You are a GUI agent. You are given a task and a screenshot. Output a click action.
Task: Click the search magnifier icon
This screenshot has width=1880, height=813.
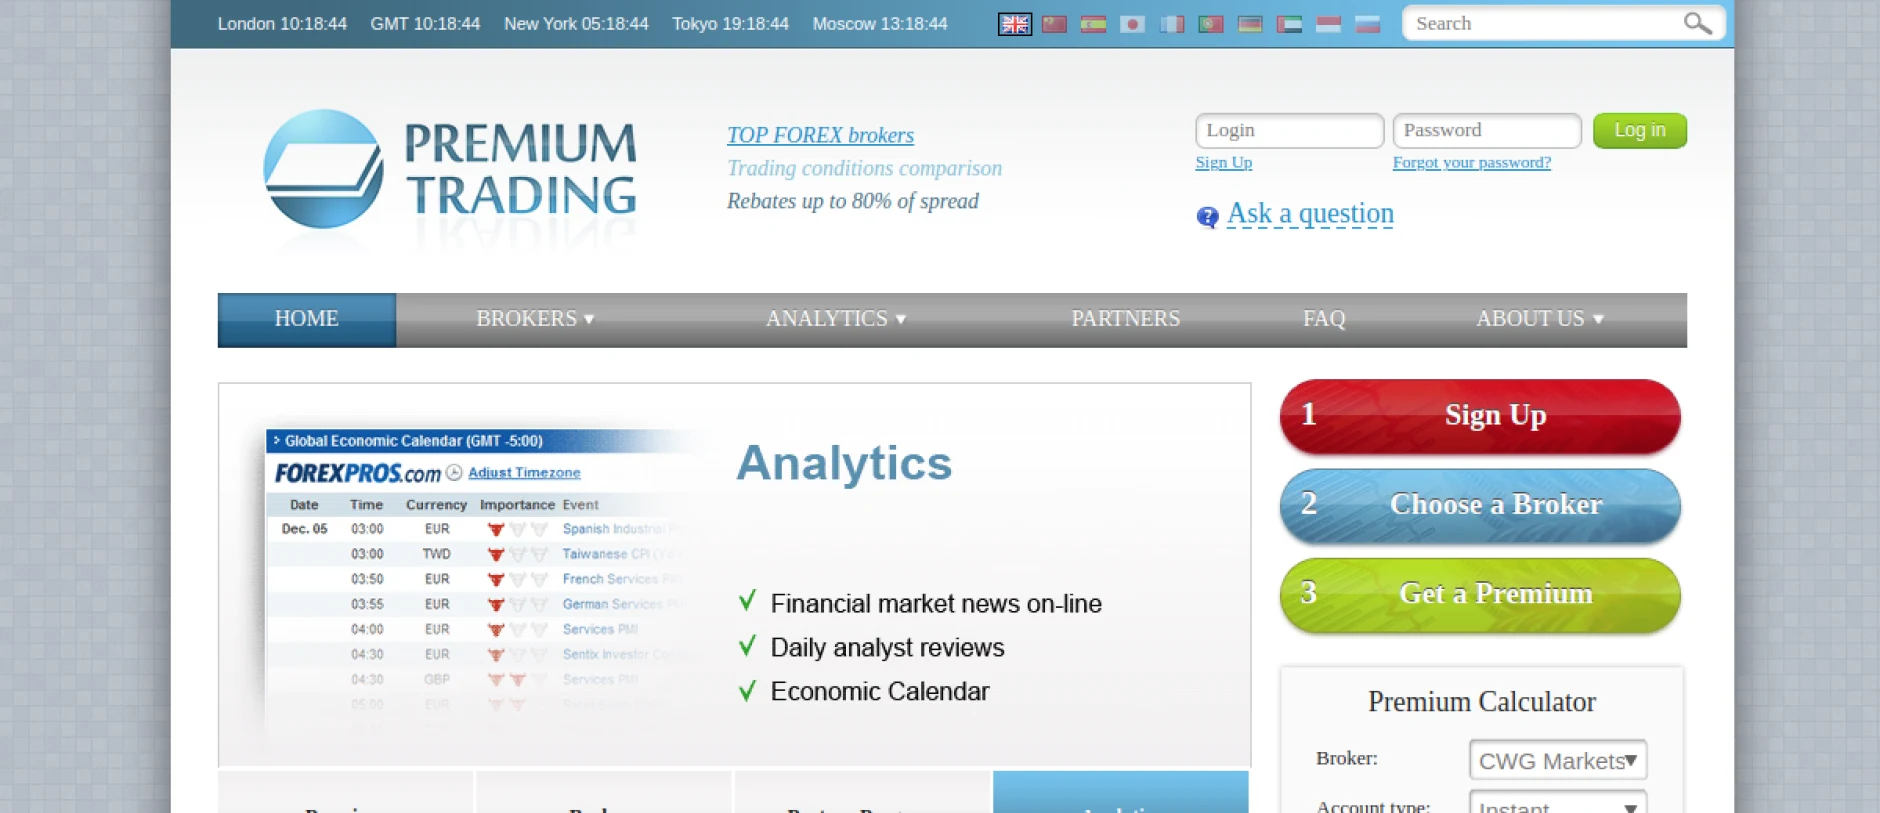tap(1697, 23)
